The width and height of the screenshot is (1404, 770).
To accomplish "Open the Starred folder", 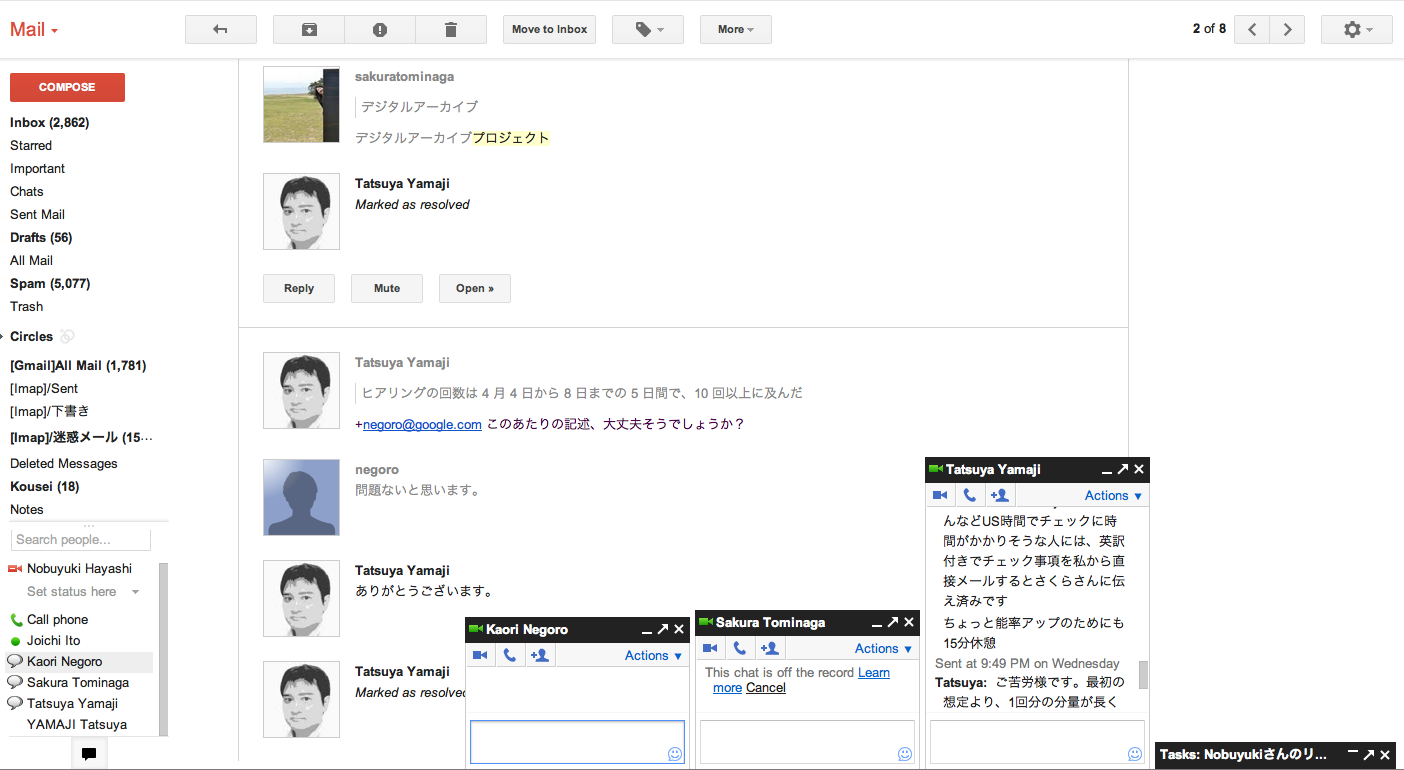I will 31,145.
